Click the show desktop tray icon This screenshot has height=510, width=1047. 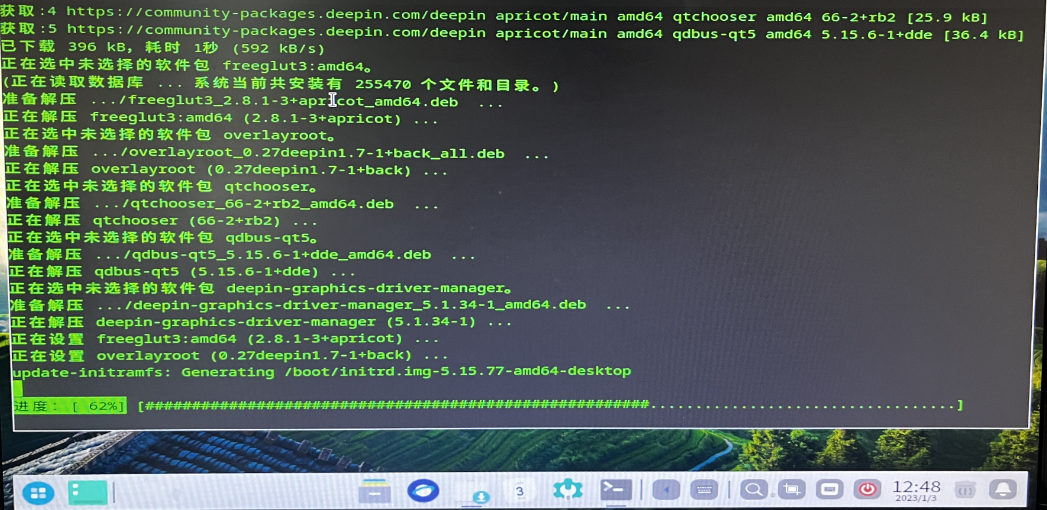(x=829, y=489)
